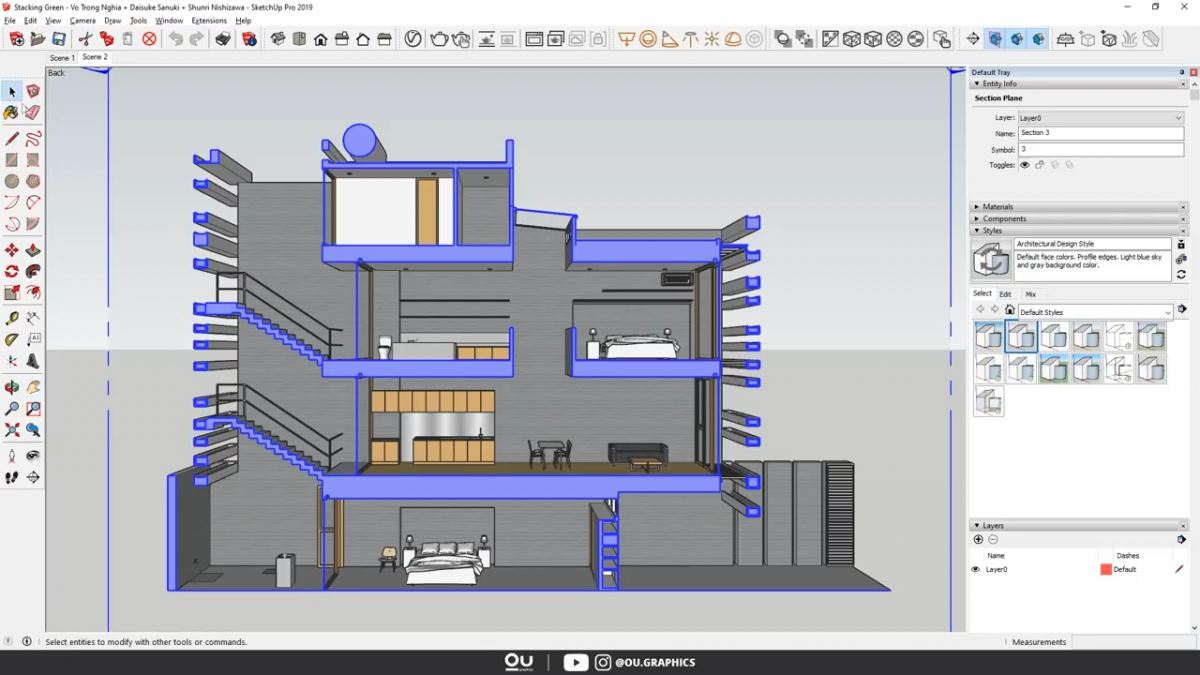The image size is (1200, 675).
Task: Select the Make Component tool
Action: pos(32,90)
